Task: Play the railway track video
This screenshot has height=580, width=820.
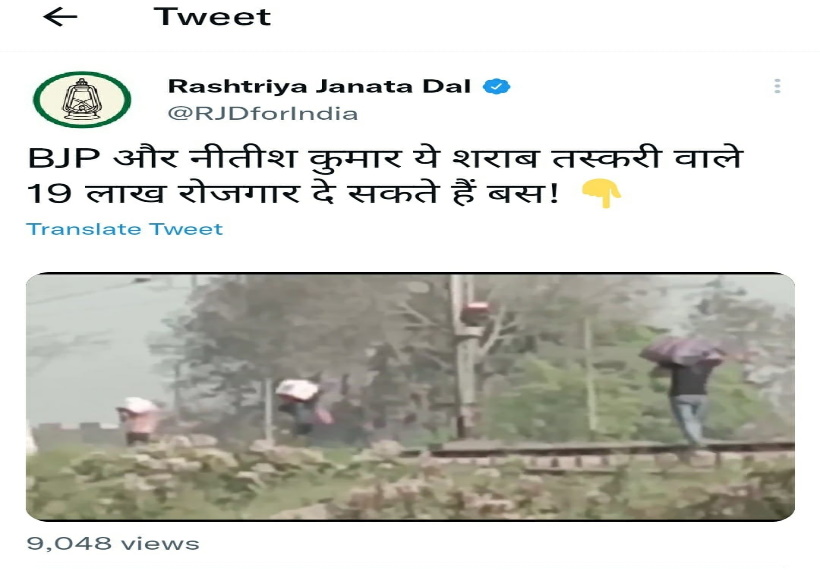Action: click(411, 396)
